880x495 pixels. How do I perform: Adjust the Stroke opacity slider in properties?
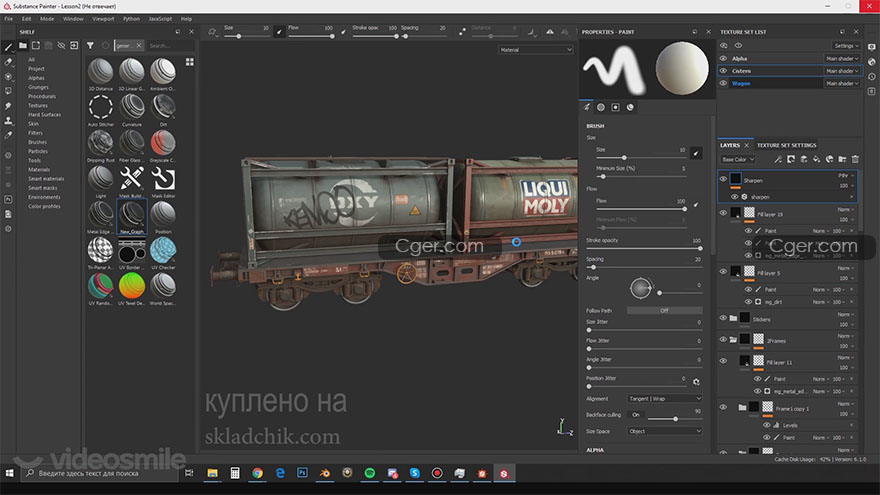pos(644,248)
